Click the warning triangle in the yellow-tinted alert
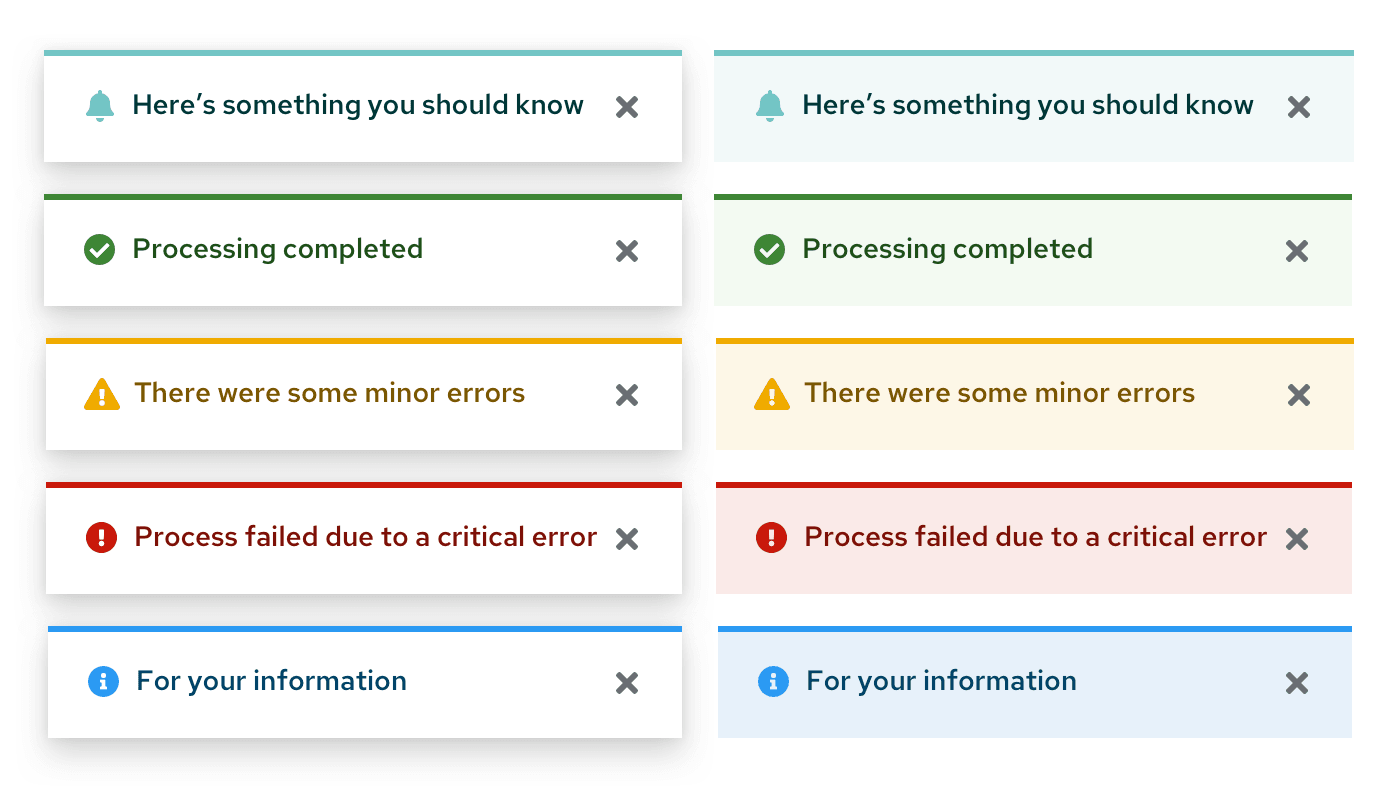 click(771, 394)
